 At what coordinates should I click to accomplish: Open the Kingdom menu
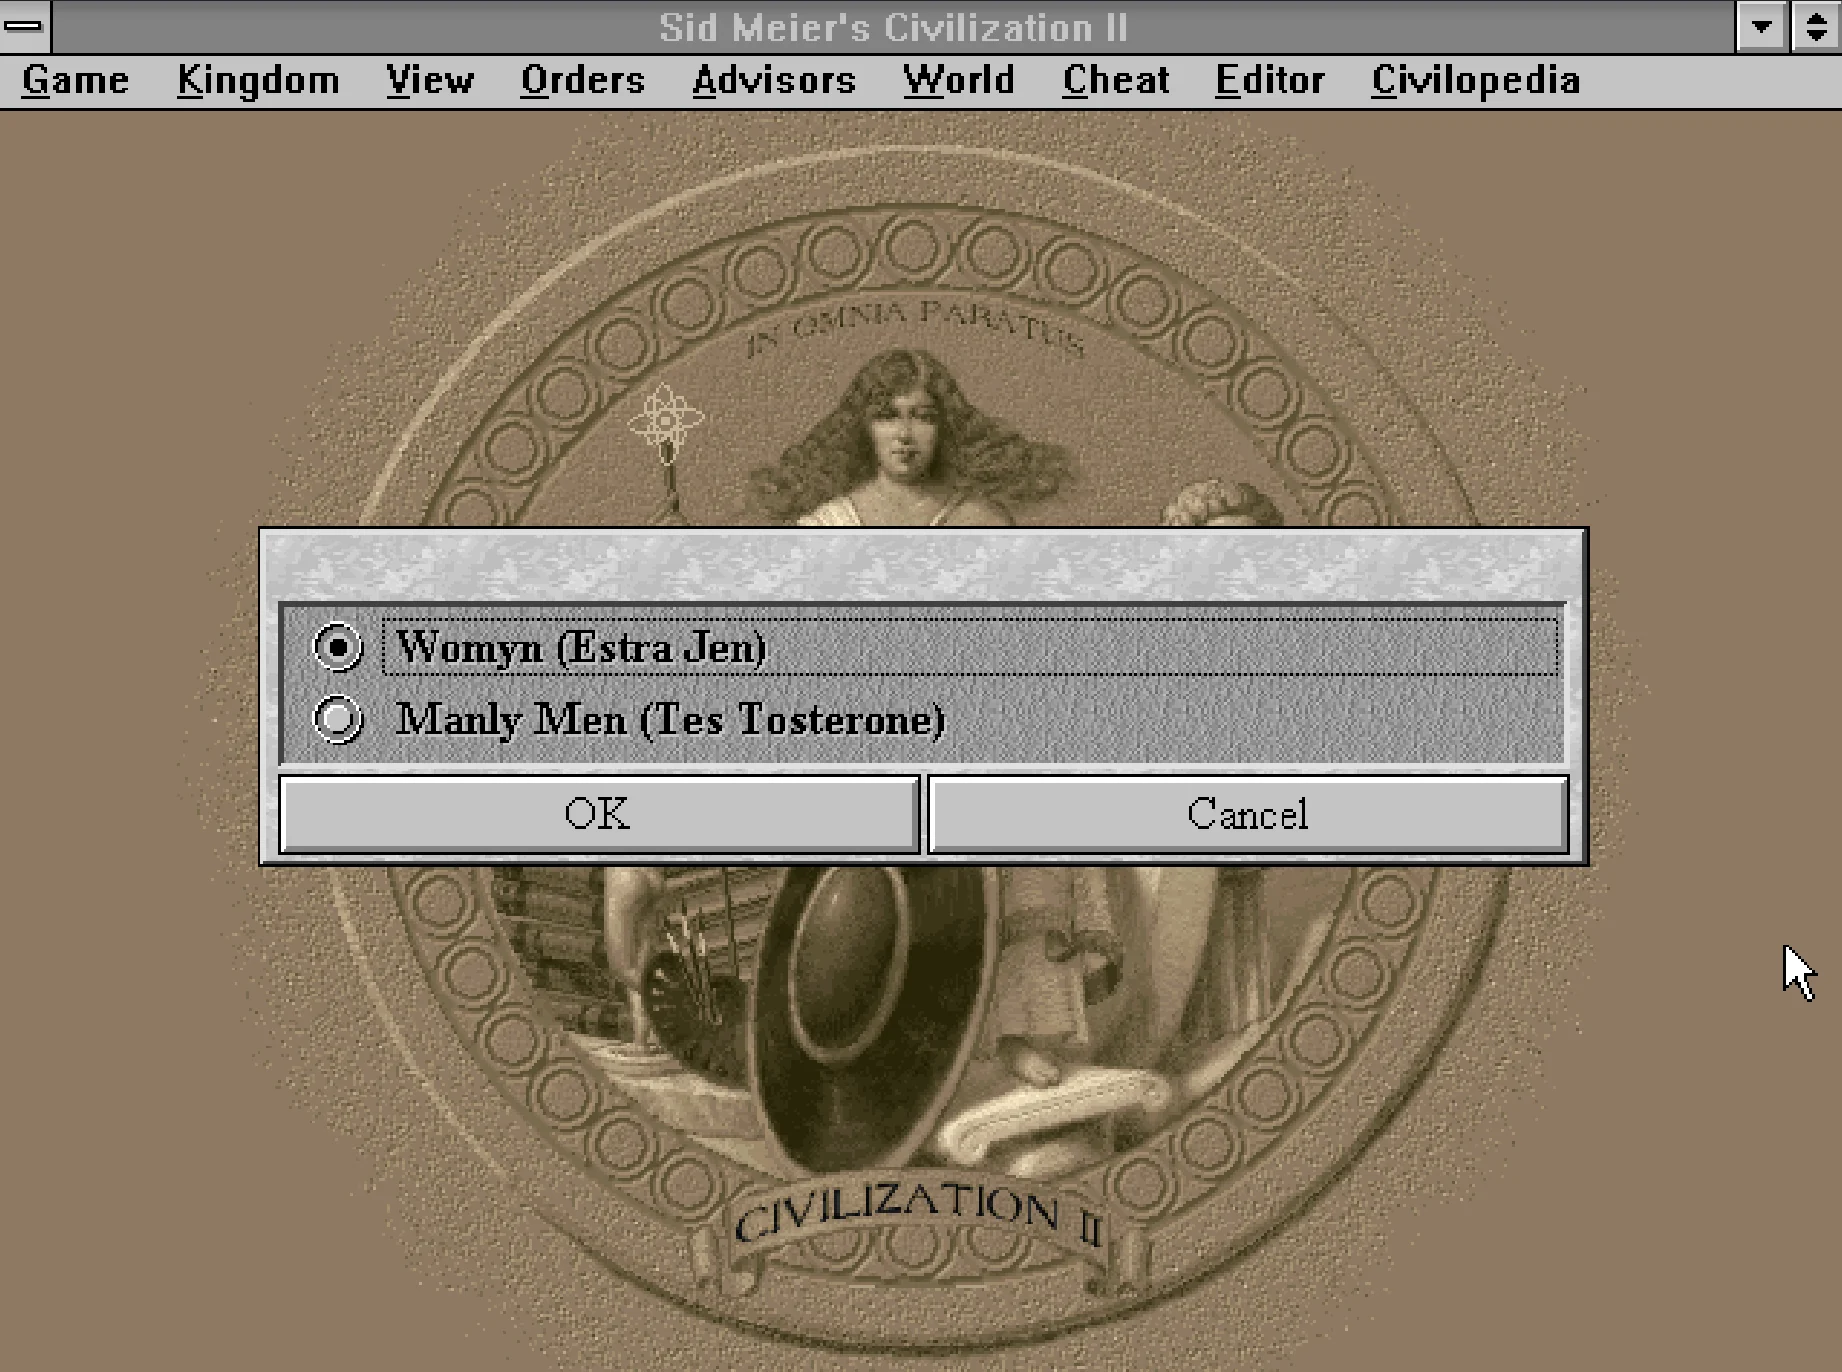coord(258,80)
